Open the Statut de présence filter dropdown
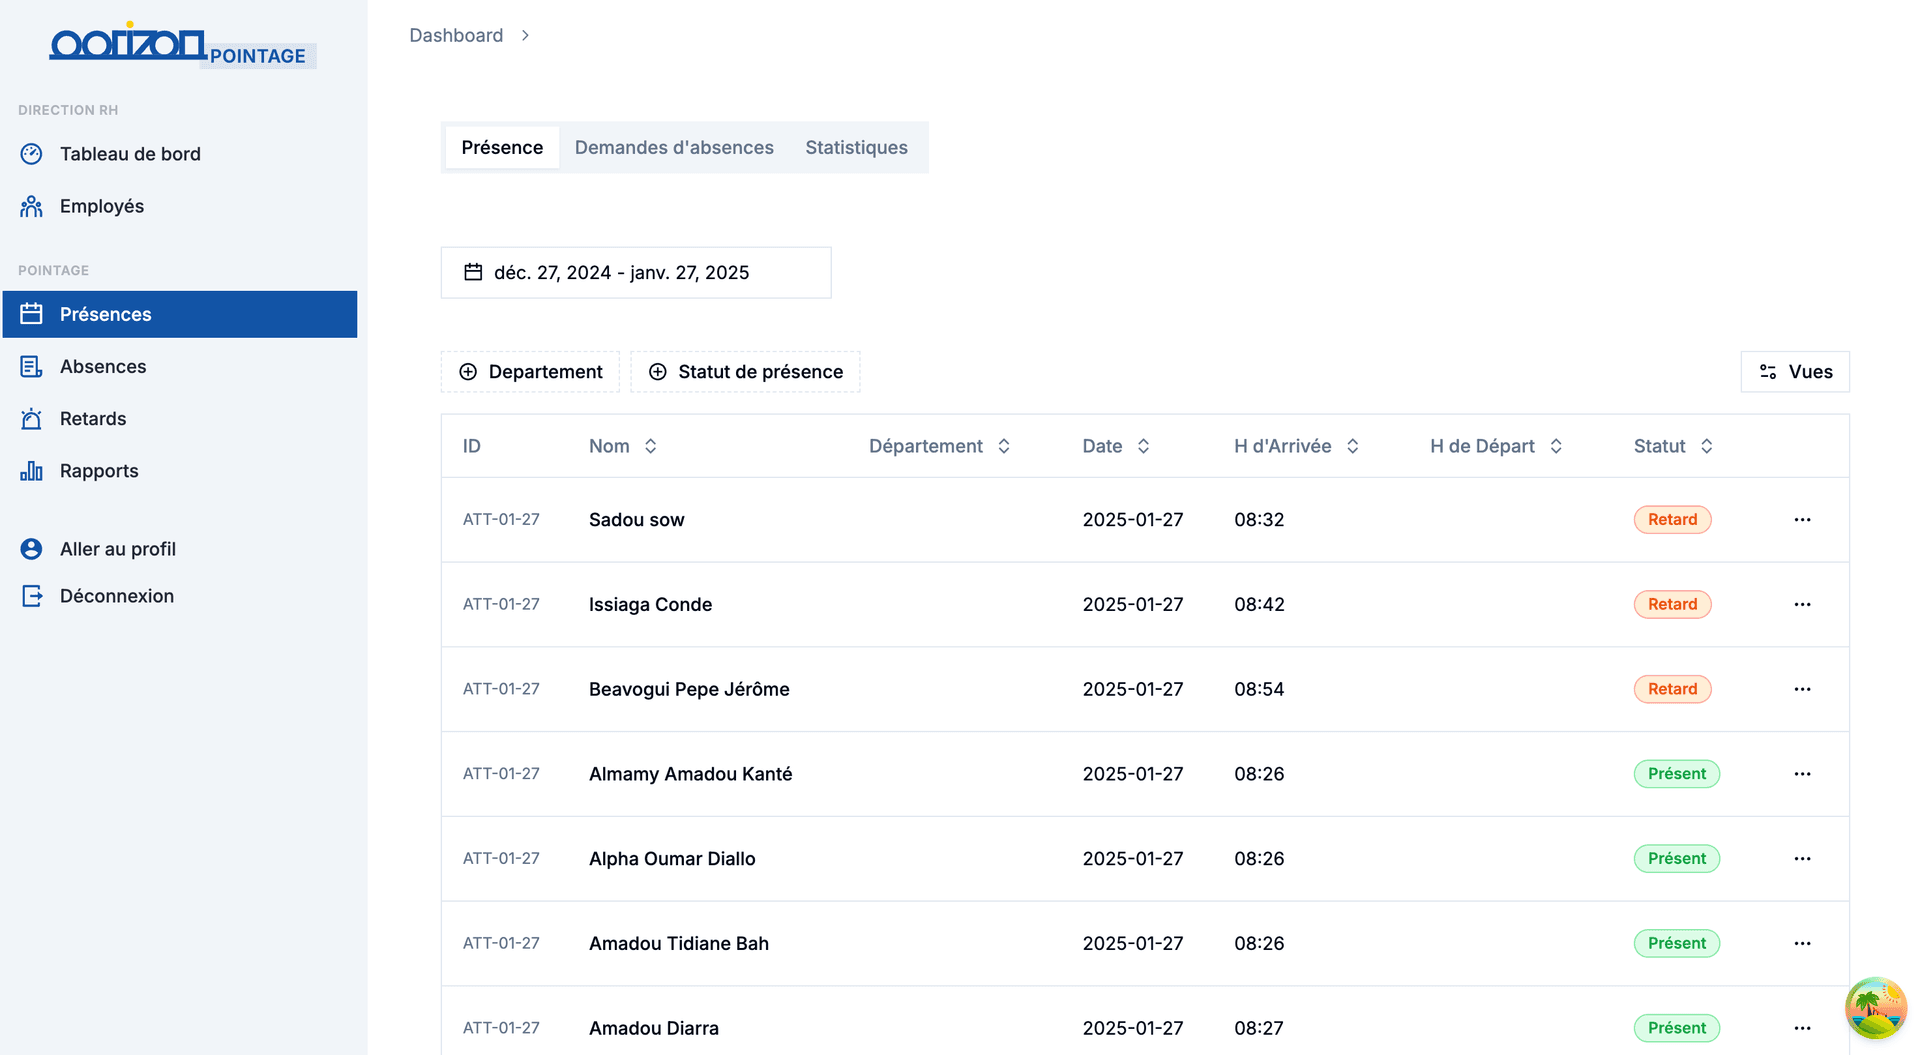1920x1055 pixels. [744, 371]
